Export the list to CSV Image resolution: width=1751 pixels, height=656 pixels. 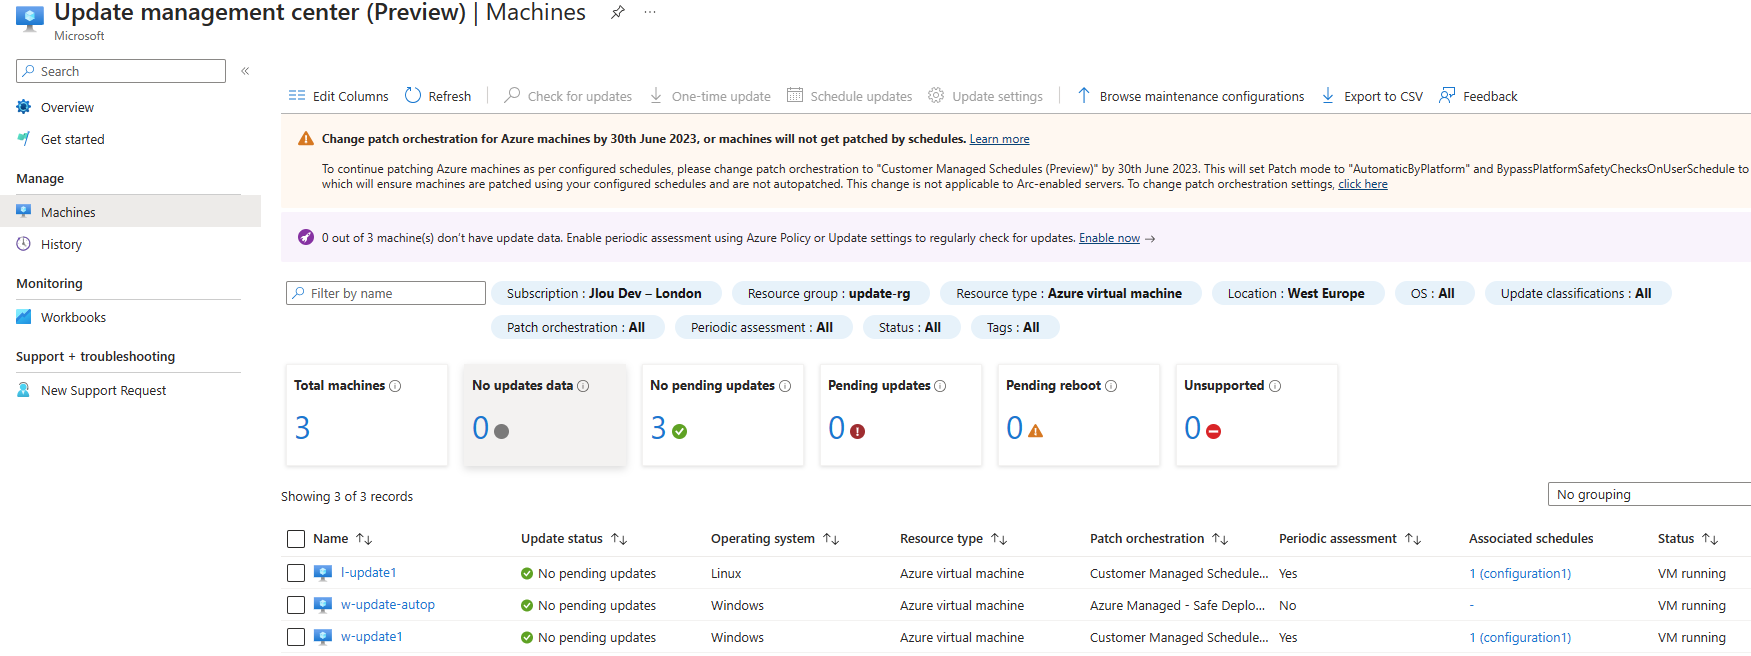[1372, 96]
